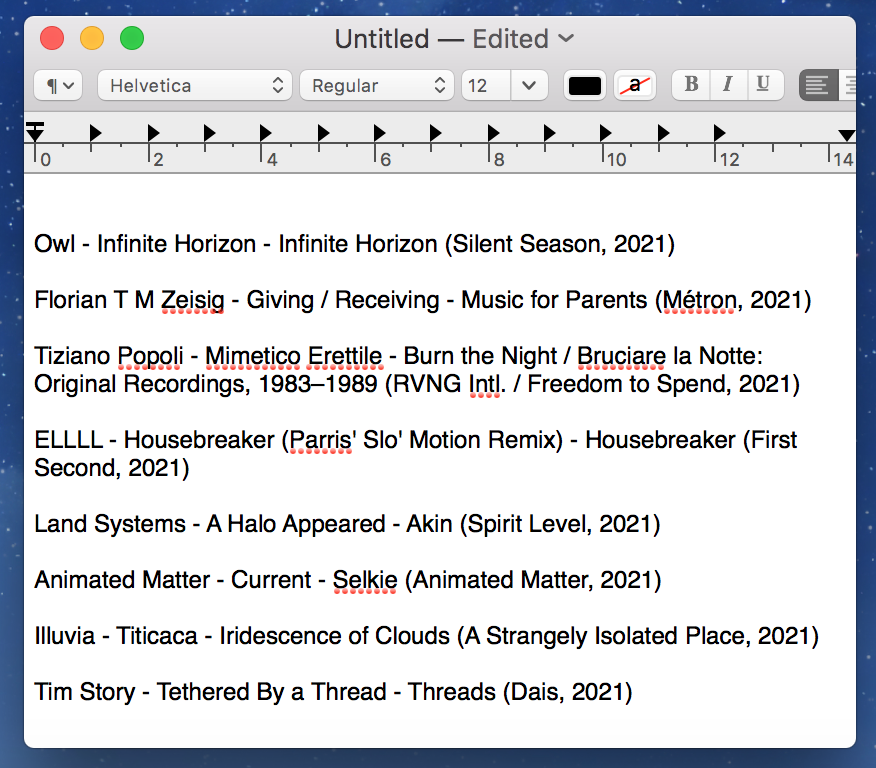Click the tab stop marker at ruler 5
876x768 pixels.
pos(323,133)
